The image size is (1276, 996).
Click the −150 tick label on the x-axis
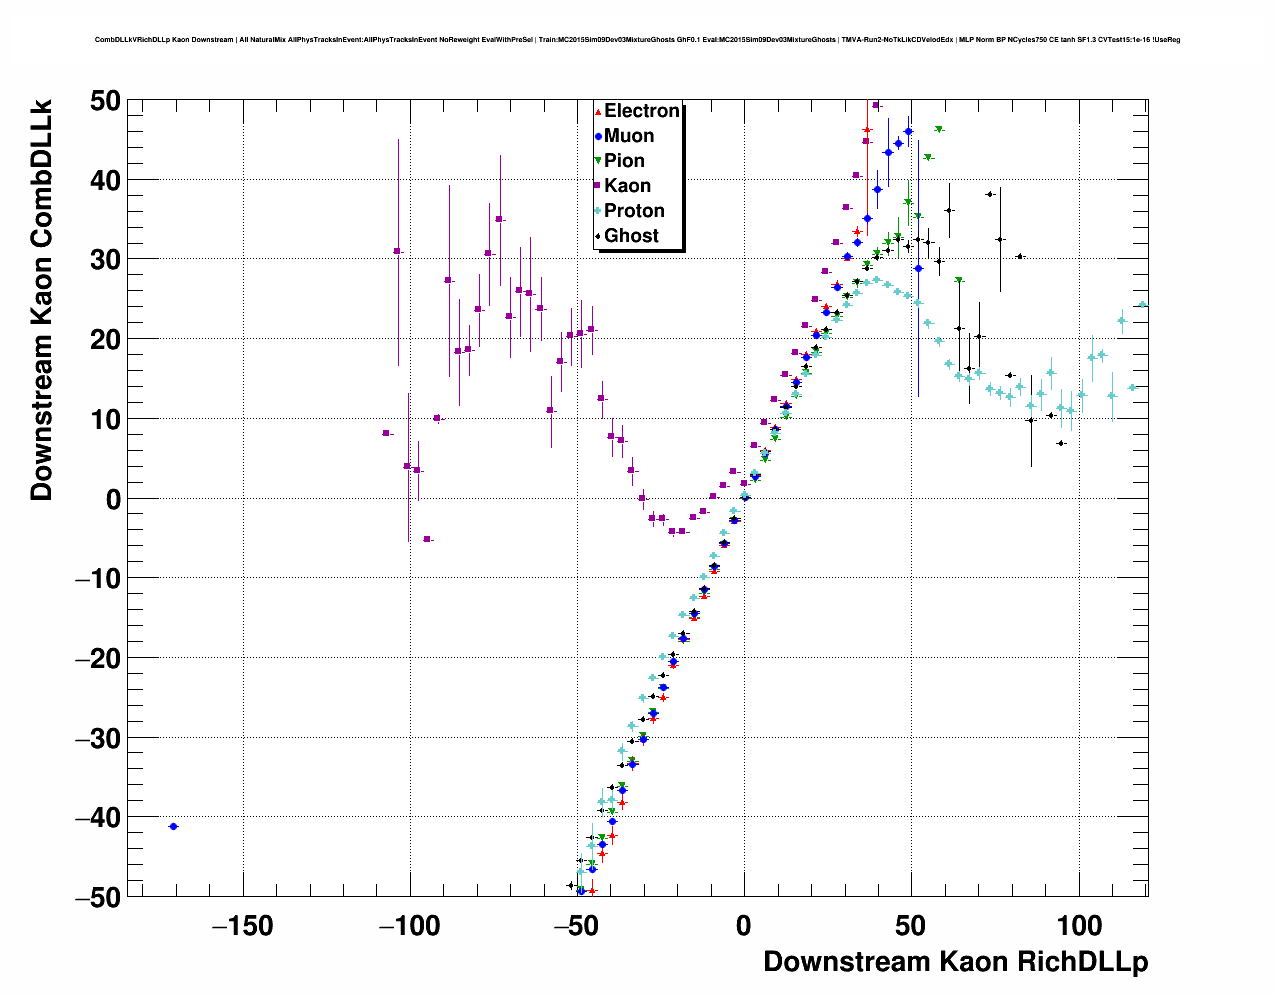click(x=243, y=926)
